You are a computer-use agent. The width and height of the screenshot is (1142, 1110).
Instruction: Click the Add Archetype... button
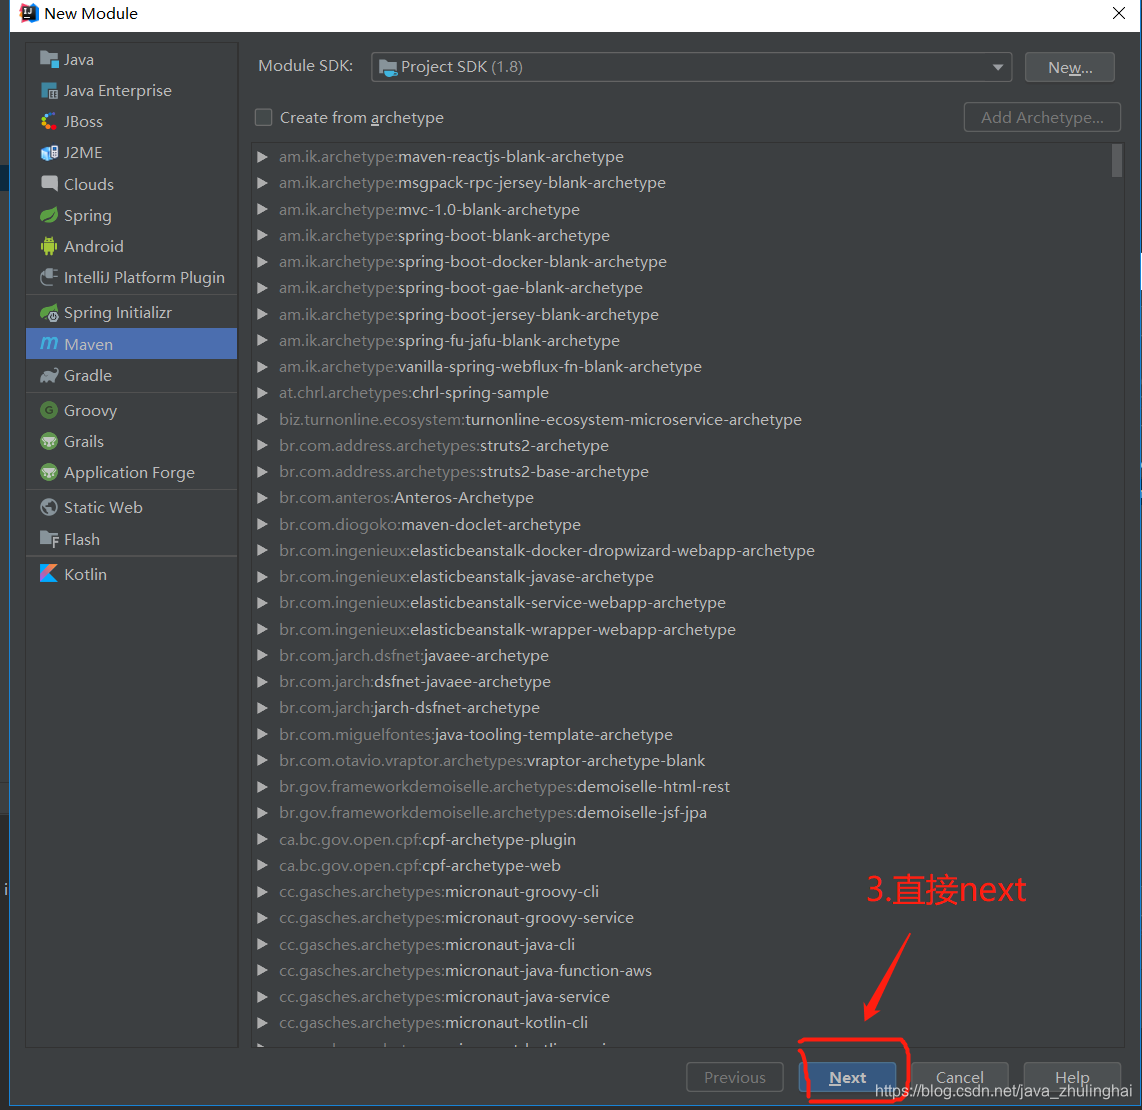click(x=1041, y=117)
